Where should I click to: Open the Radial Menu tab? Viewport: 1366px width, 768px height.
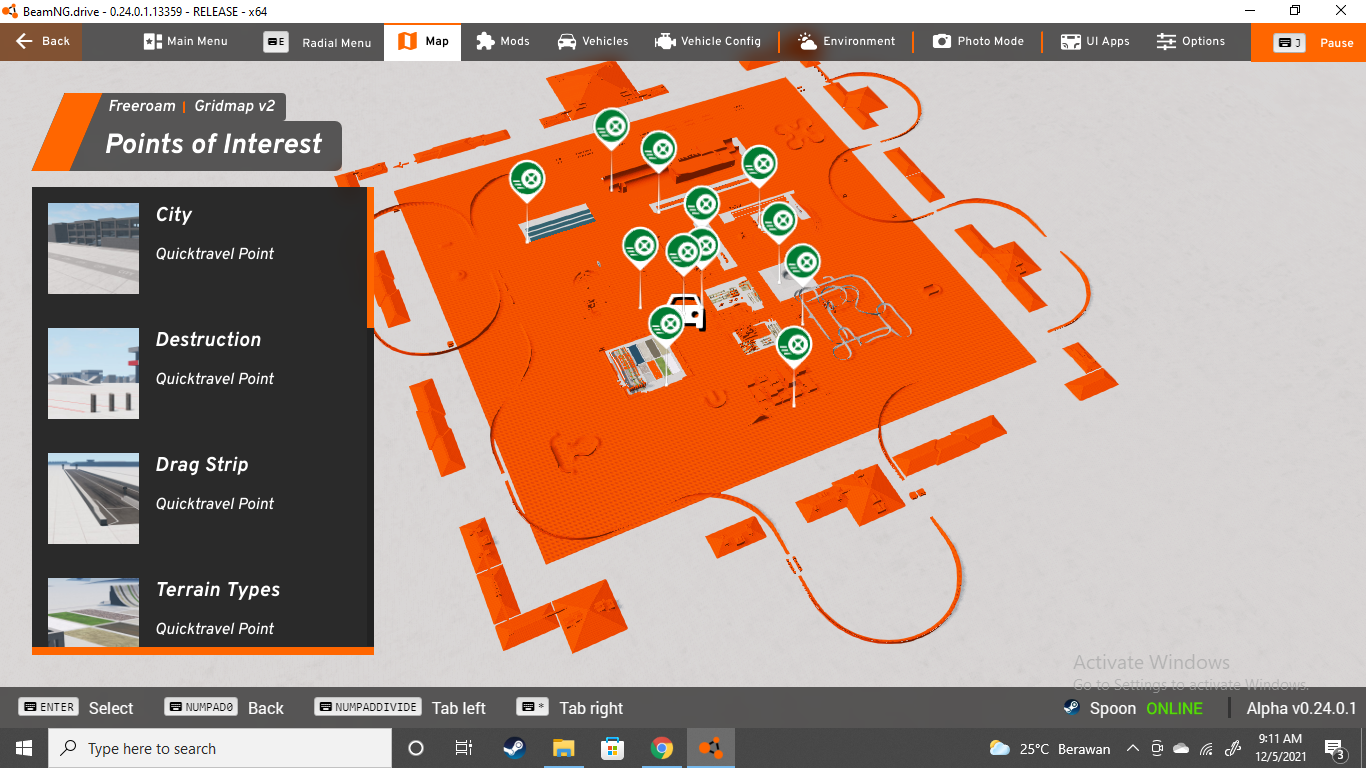coord(317,42)
